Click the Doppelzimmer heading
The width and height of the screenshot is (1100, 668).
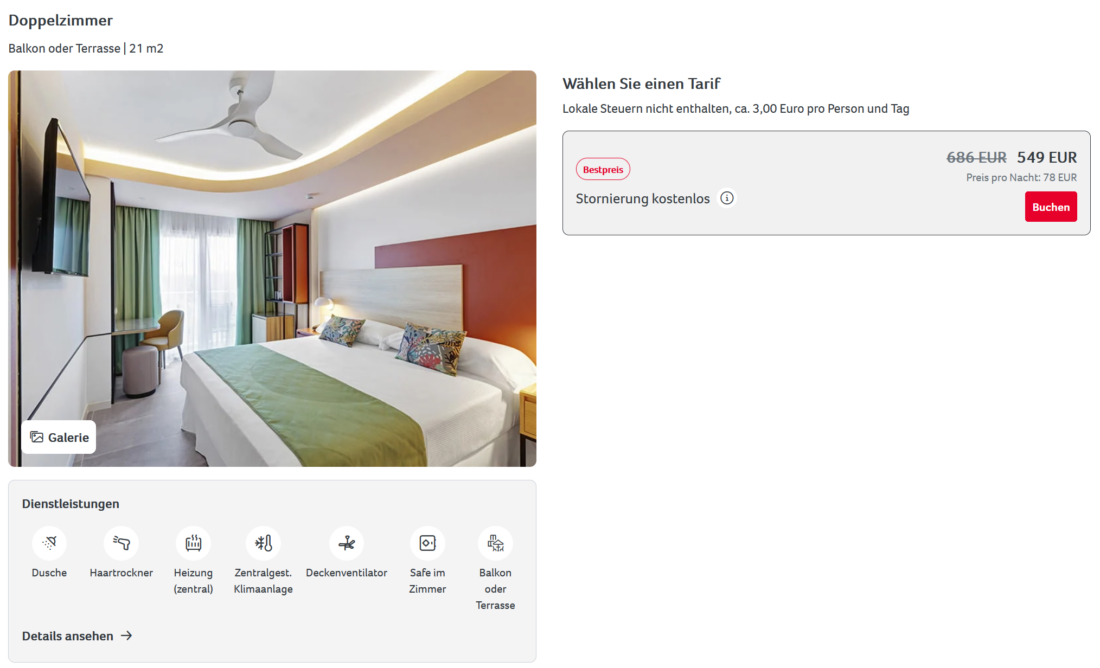[60, 20]
